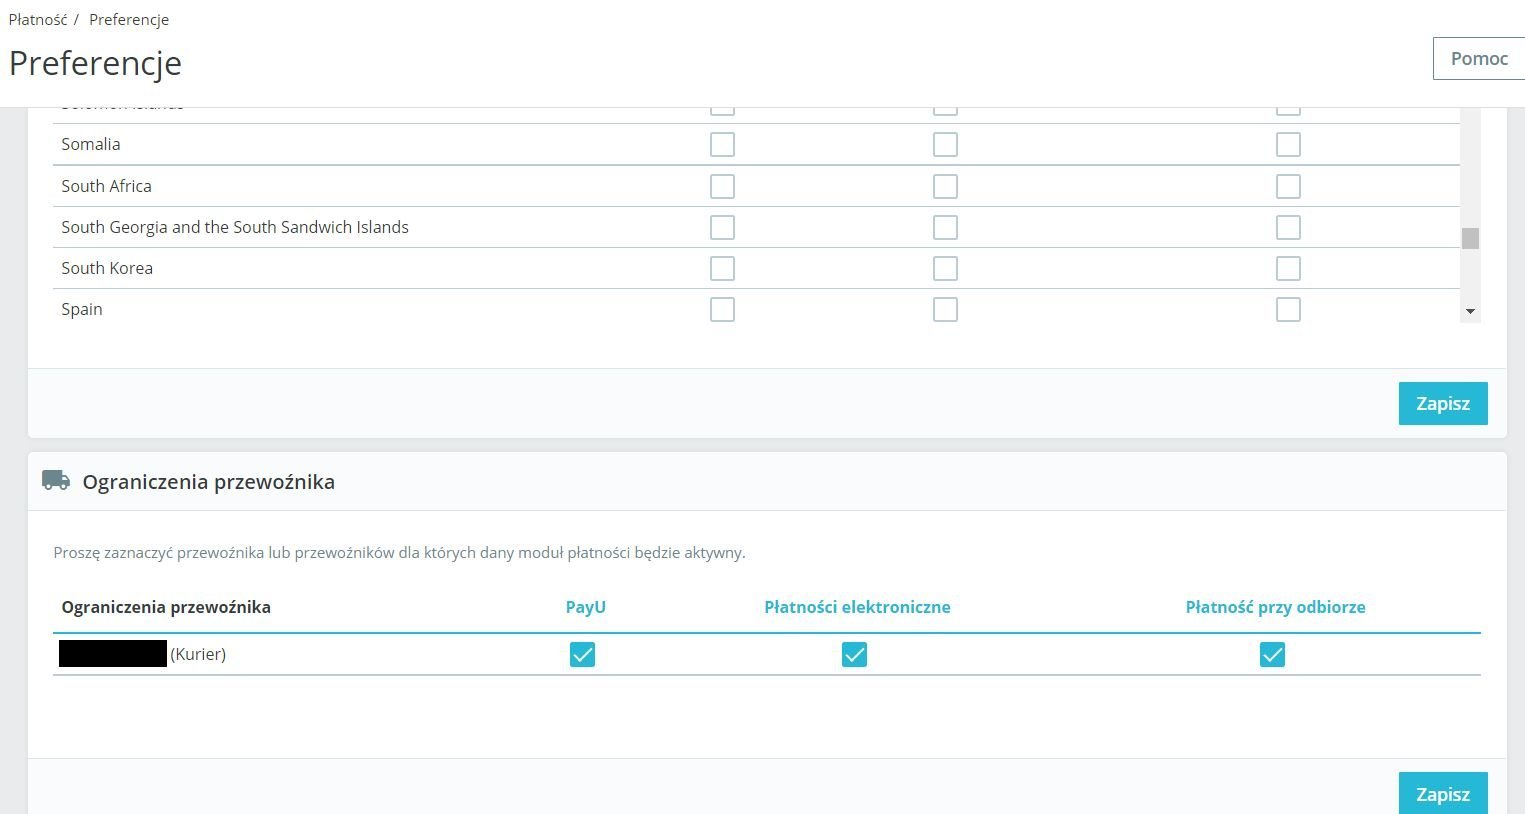Click Zapisz in the carrier restrictions panel
Screen dimensions: 1525x814
pyautogui.click(x=1443, y=793)
